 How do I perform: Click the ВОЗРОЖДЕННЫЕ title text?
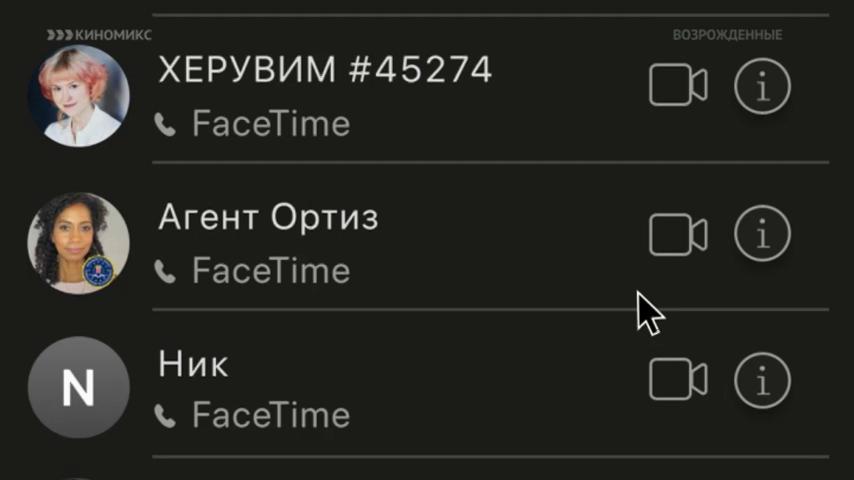tap(727, 35)
